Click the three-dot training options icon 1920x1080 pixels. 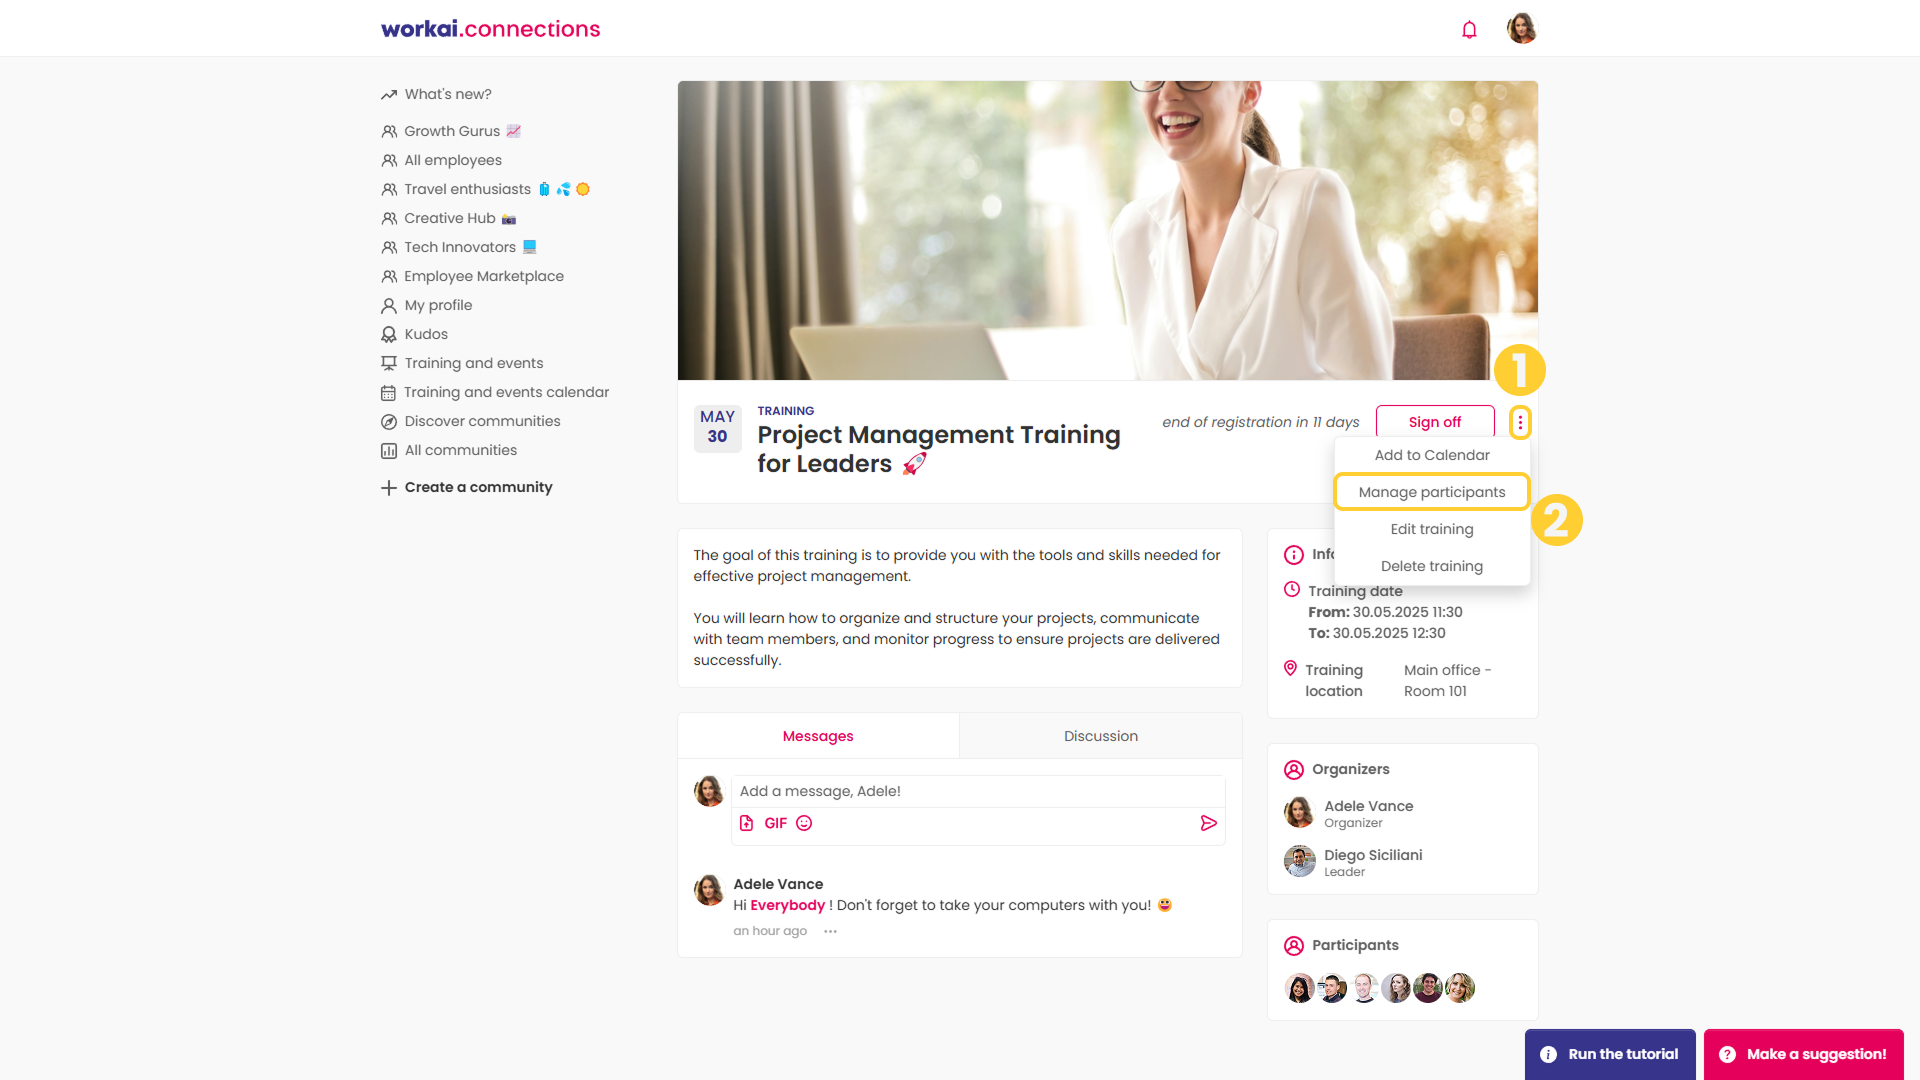click(x=1520, y=422)
